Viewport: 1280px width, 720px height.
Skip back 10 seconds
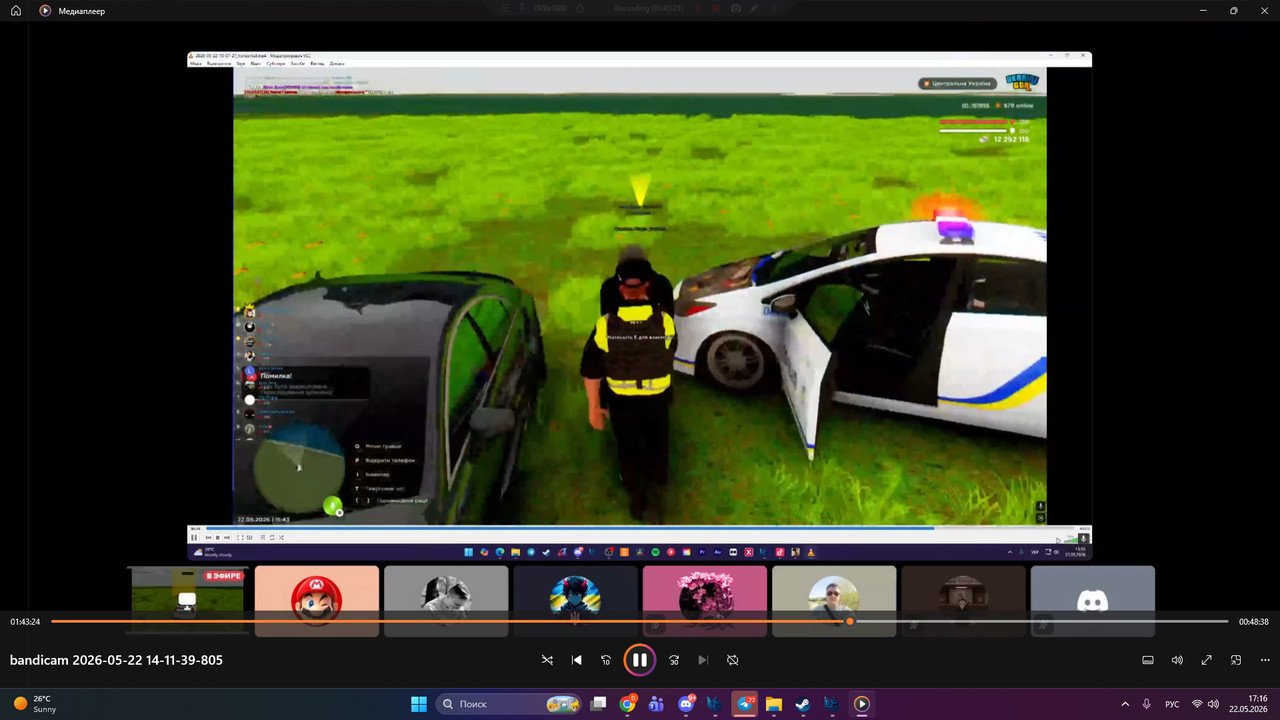point(605,660)
